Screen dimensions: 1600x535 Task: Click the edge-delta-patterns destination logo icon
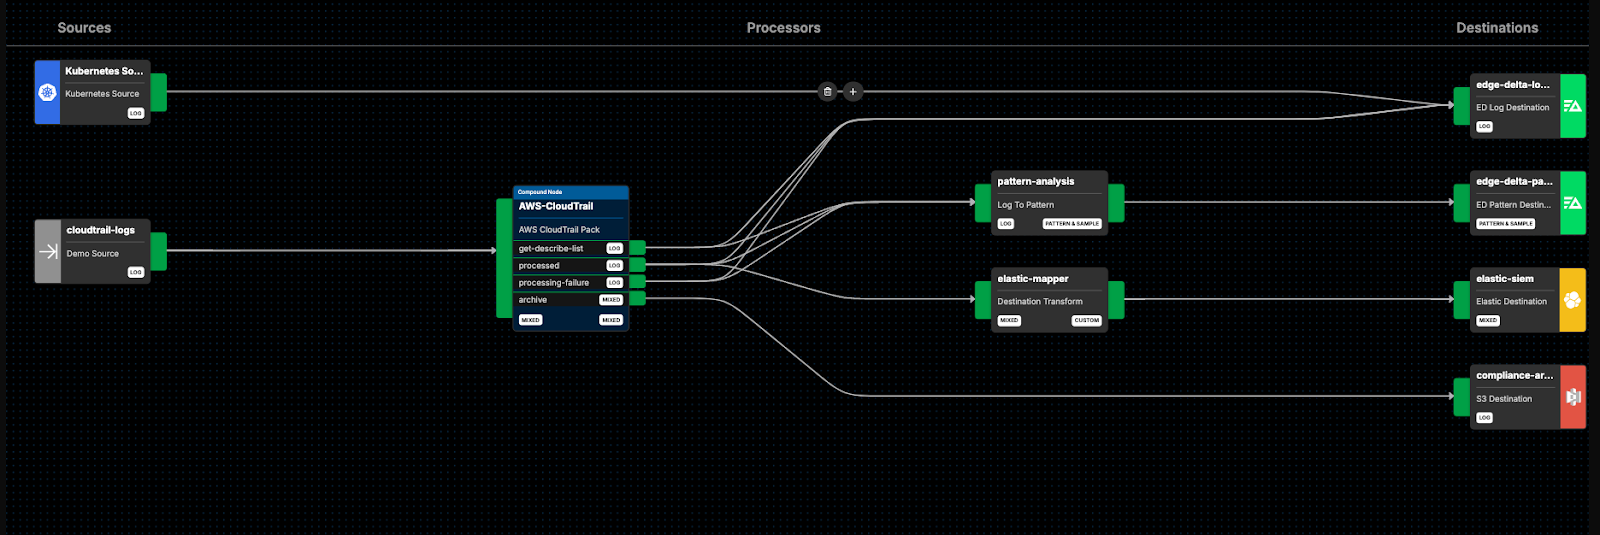pos(1572,203)
